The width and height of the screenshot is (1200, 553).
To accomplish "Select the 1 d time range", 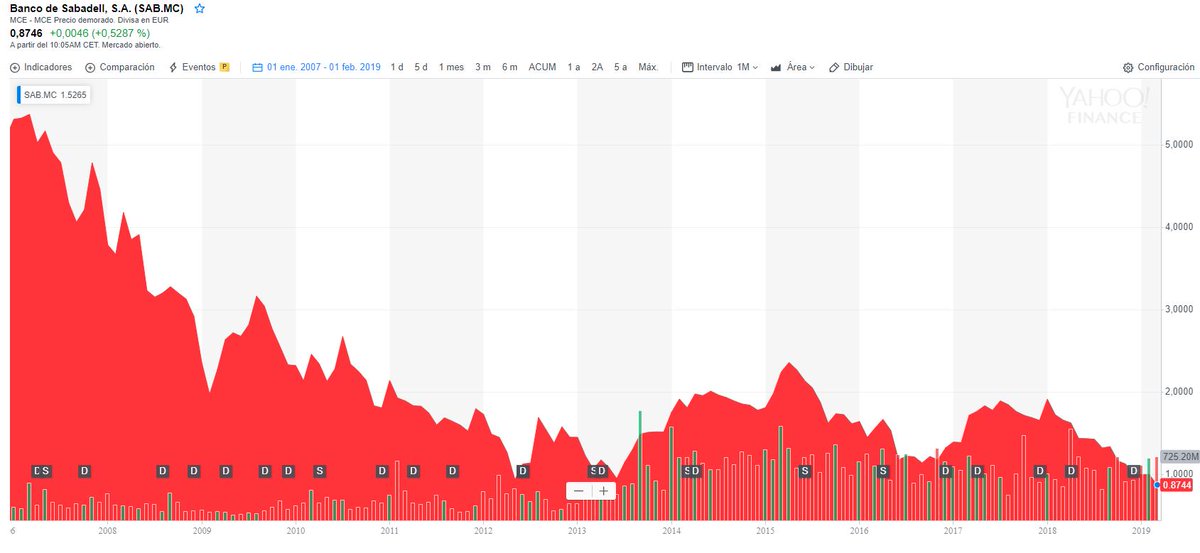I will click(x=397, y=67).
